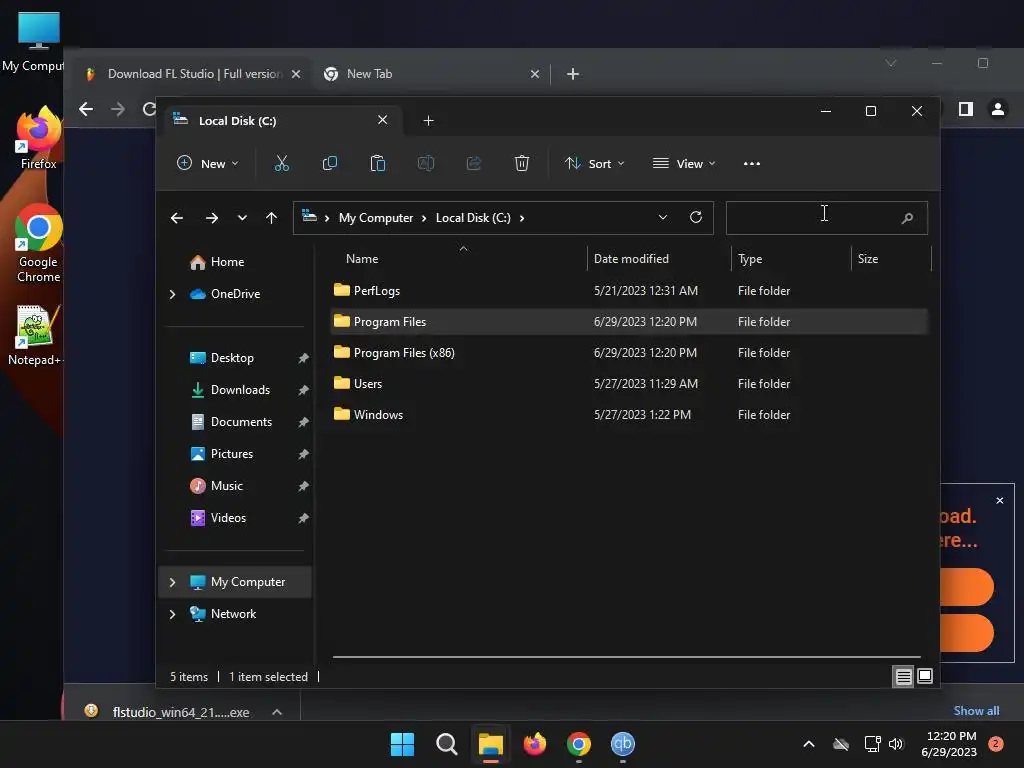Unpin Music from quick access
Viewport: 1024px width, 768px height.
(303, 486)
